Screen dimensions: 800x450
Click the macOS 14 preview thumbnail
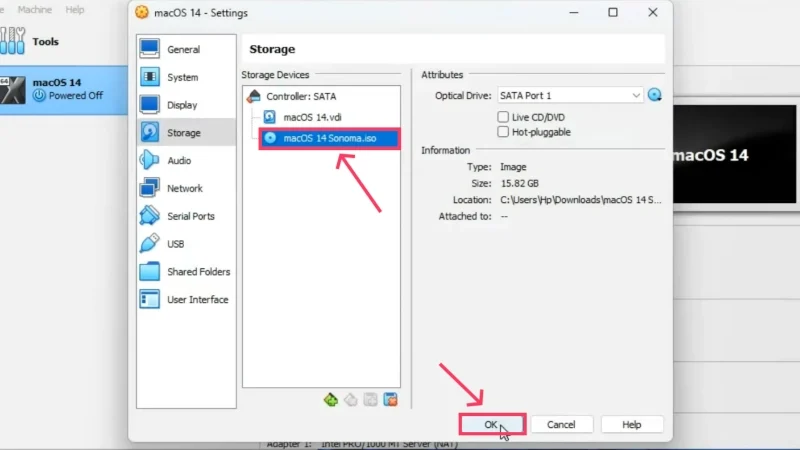(735, 154)
